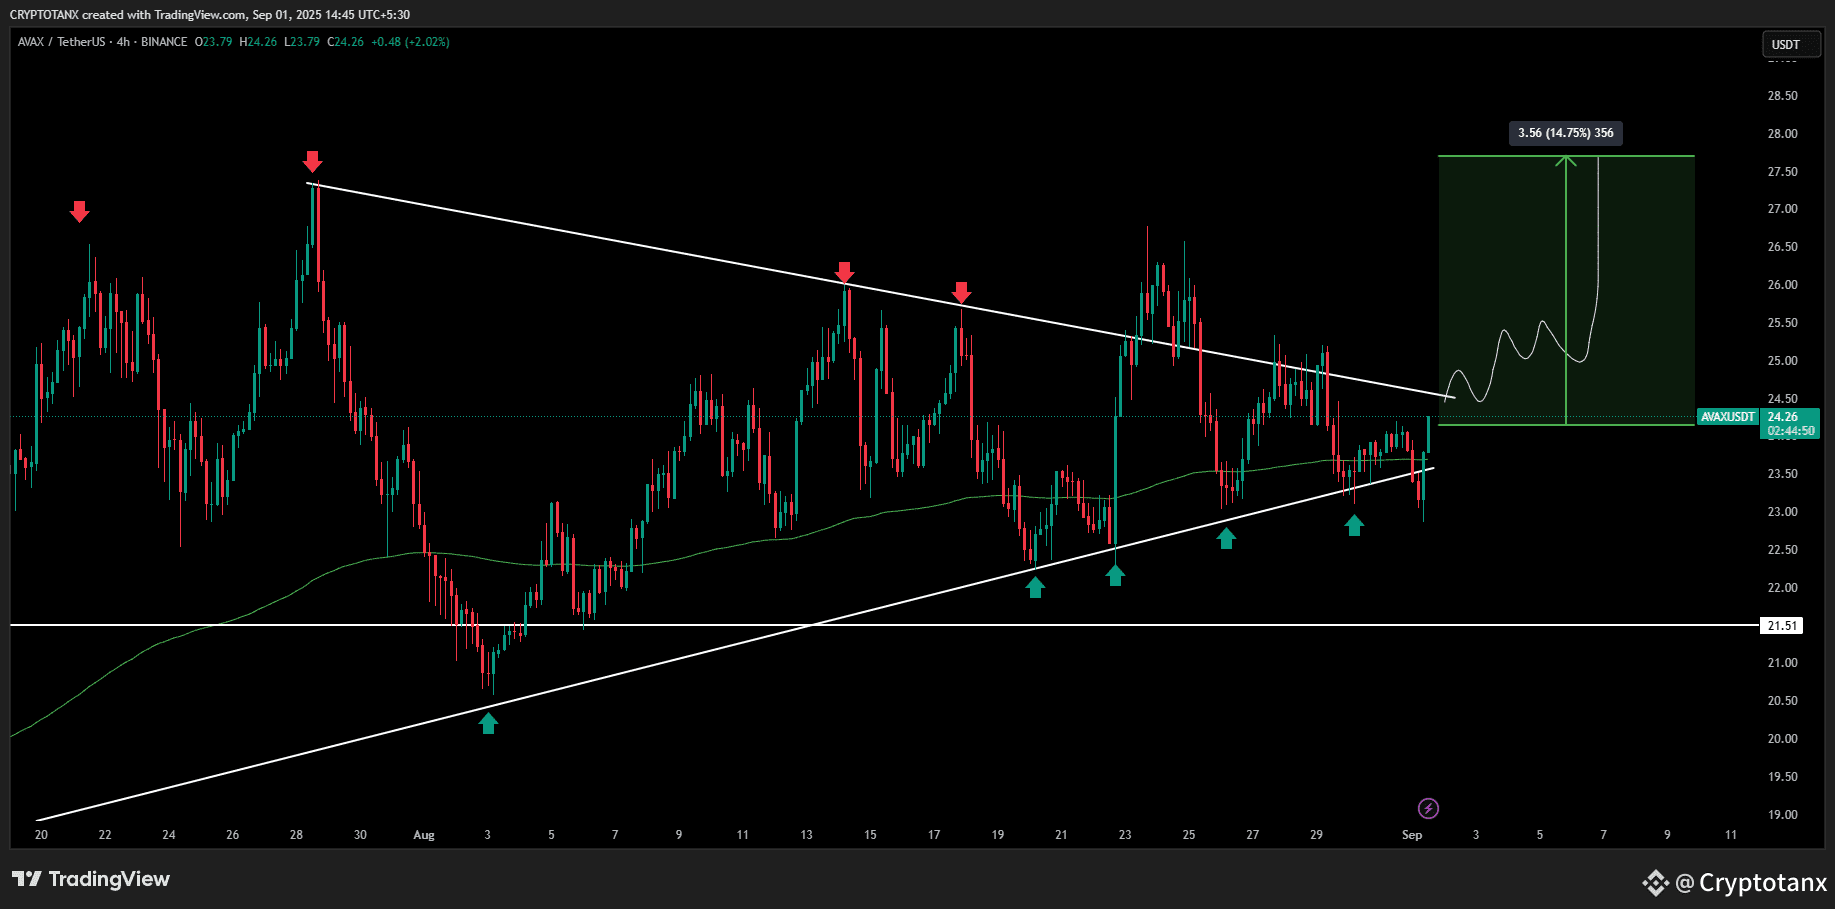The height and width of the screenshot is (909, 1835).
Task: Click the Aug label on the time axis
Action: pyautogui.click(x=424, y=835)
